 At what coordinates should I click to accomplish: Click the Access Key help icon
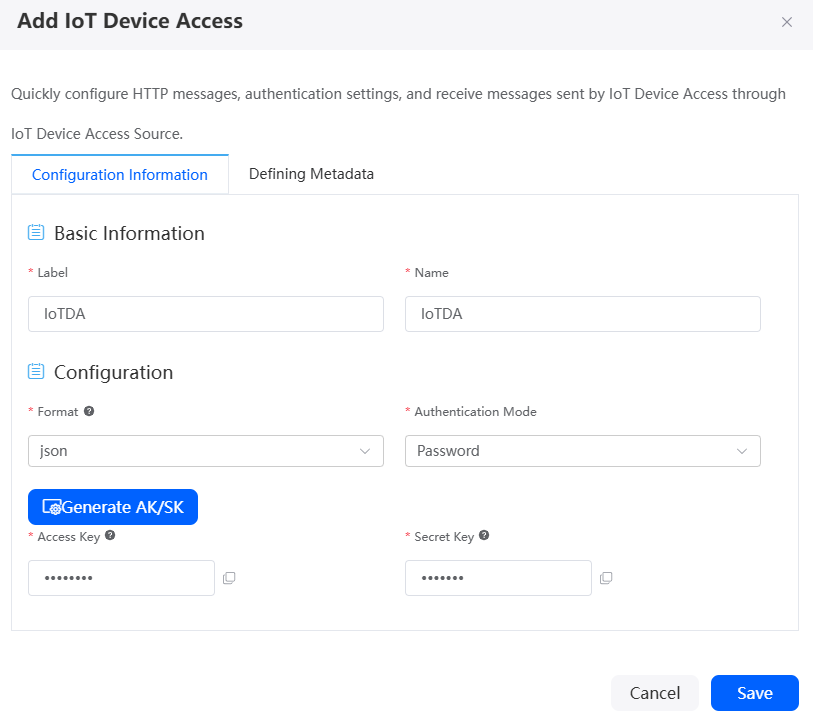[x=110, y=535]
